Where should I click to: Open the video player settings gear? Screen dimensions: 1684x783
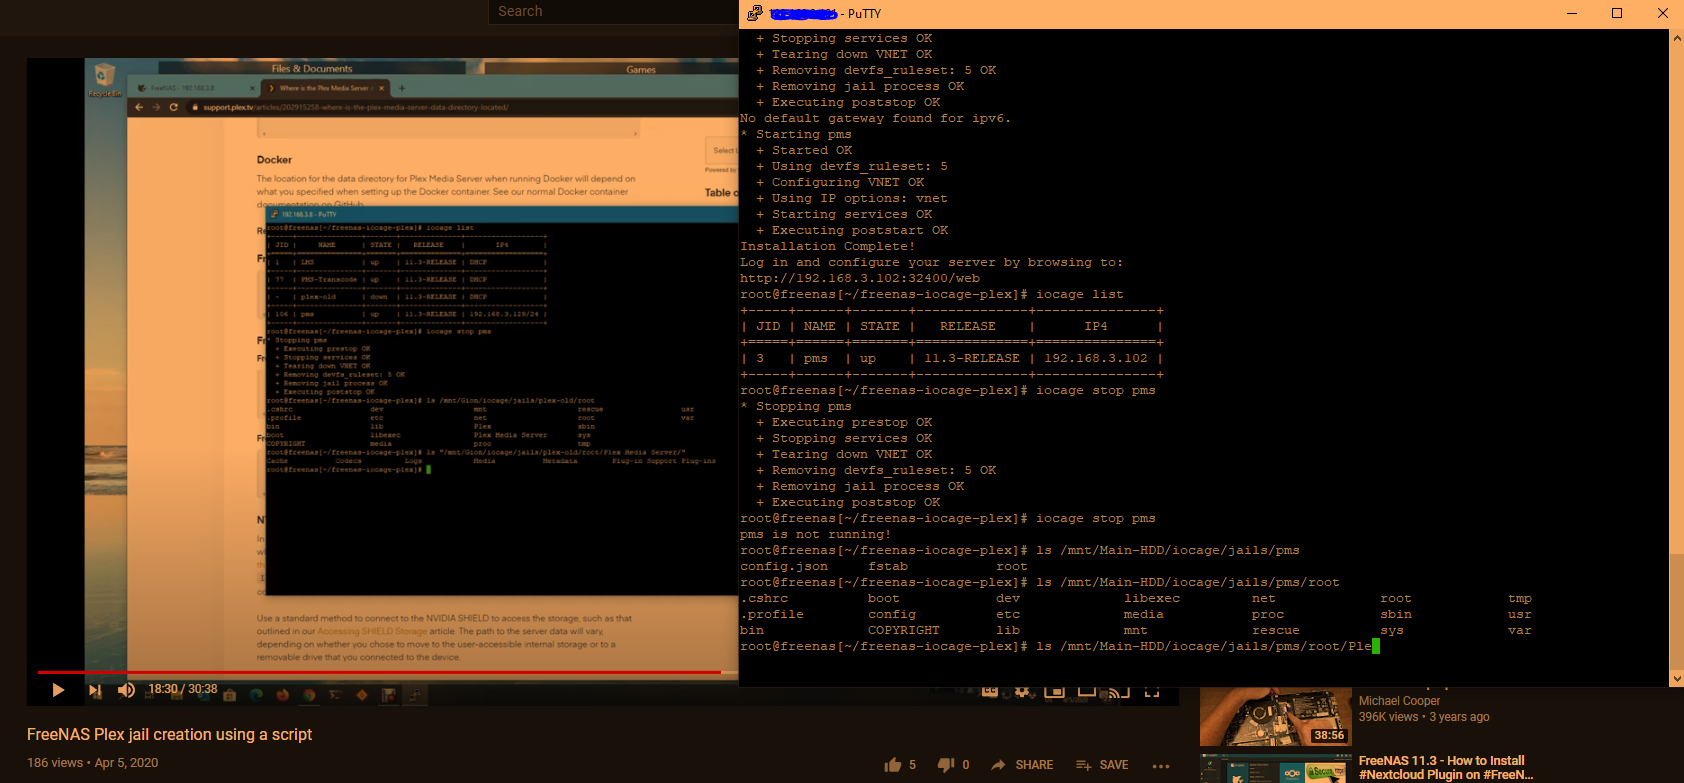click(x=1022, y=691)
